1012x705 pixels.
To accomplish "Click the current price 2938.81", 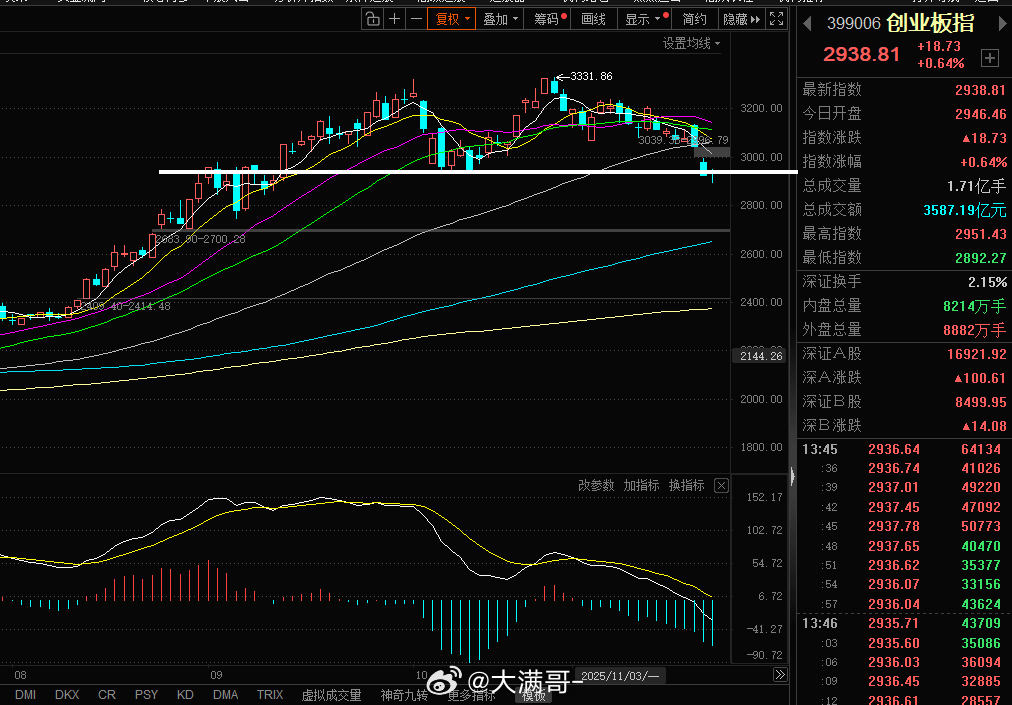I will pos(860,54).
